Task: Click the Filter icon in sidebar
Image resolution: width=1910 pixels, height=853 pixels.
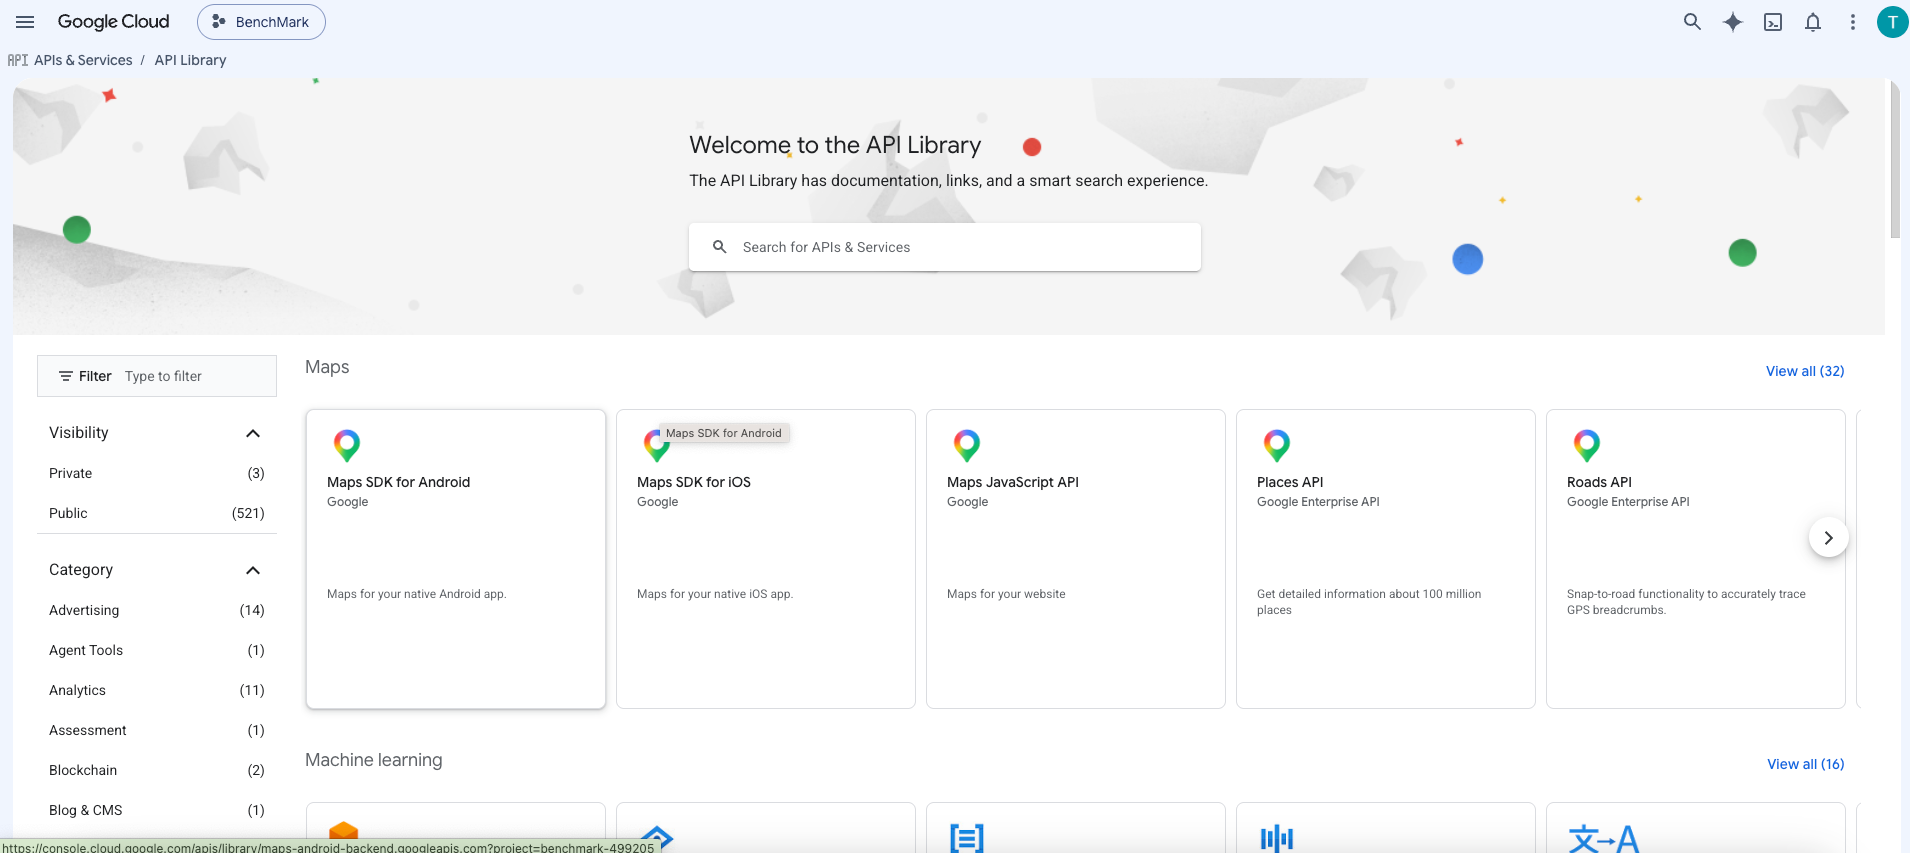Action: 66,376
